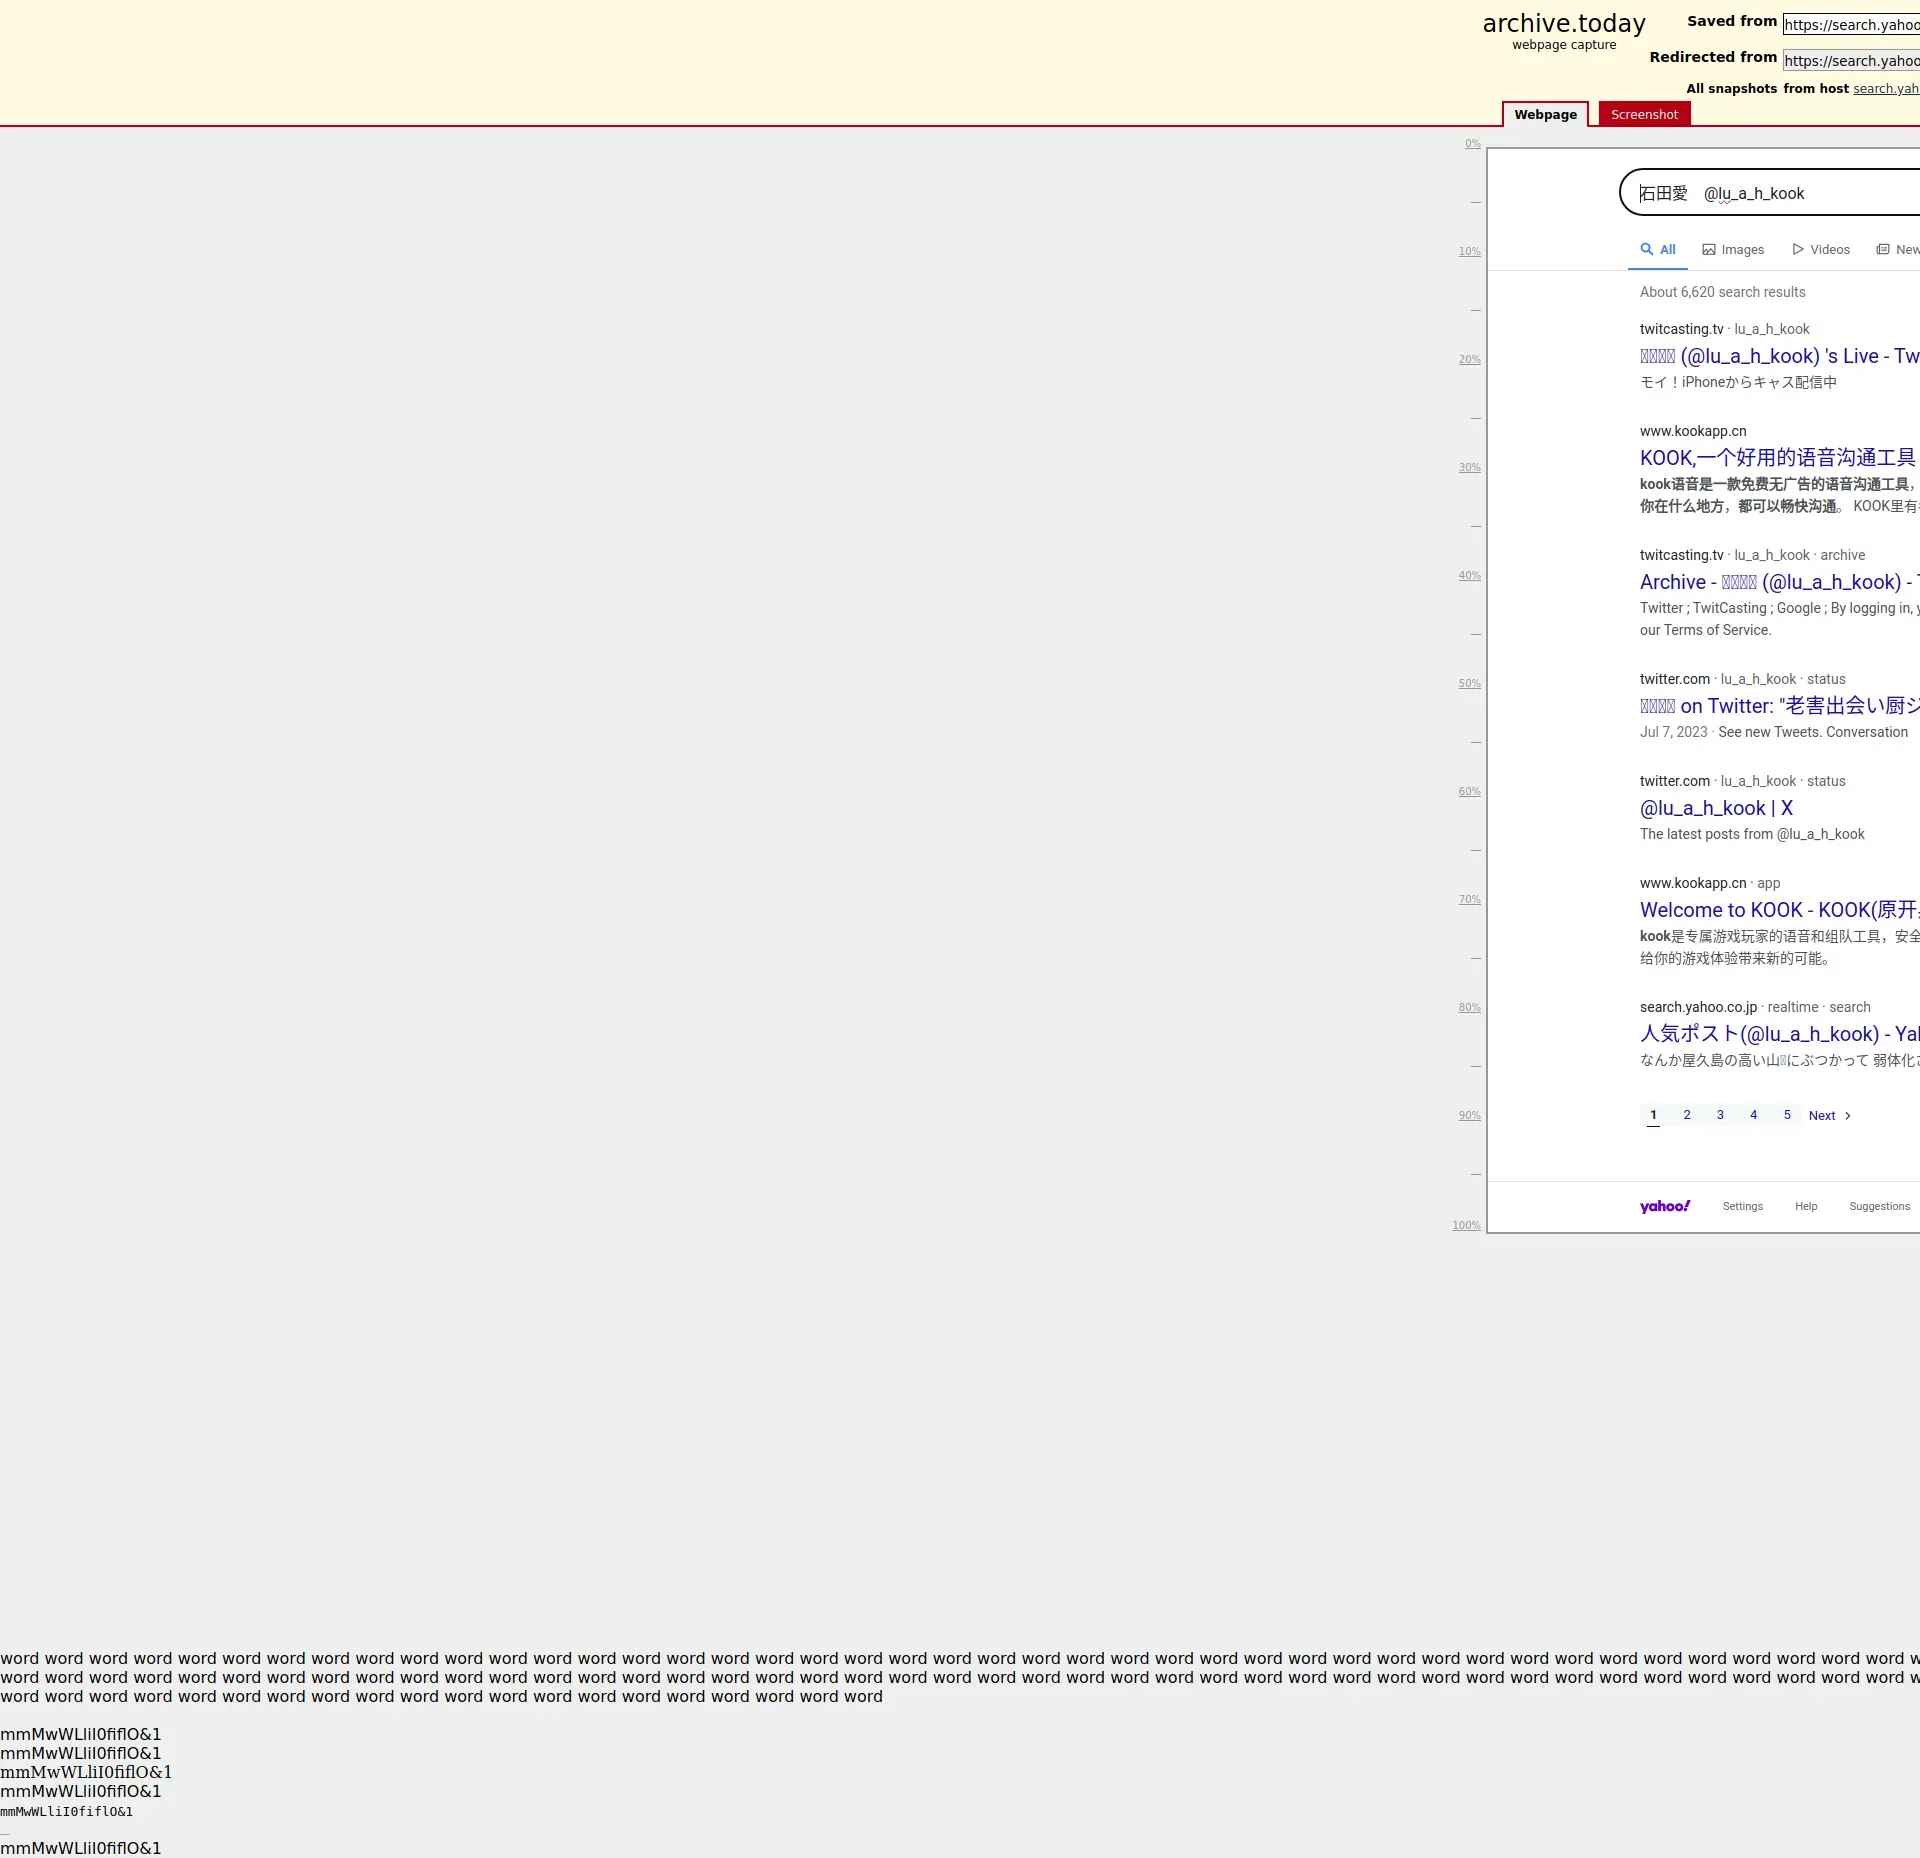This screenshot has width=1920, height=1858.
Task: Open the 'on Twitter: 老害出会い厨' result
Action: click(x=1780, y=706)
